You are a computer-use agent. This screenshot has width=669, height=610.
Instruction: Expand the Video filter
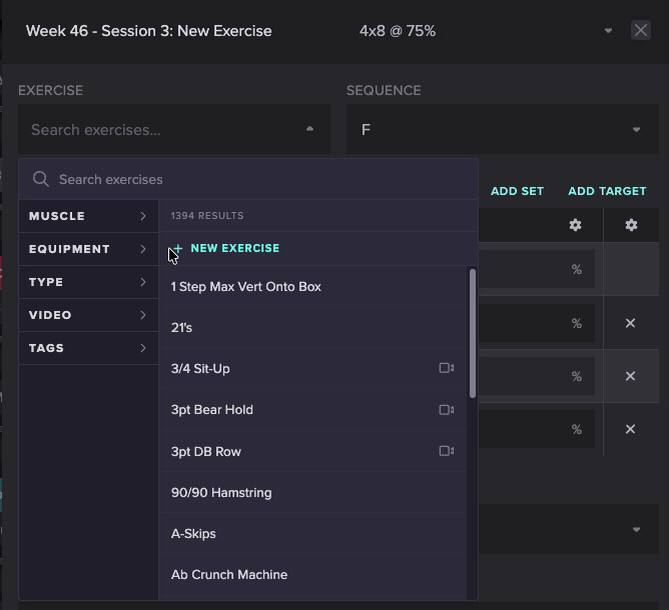(88, 315)
